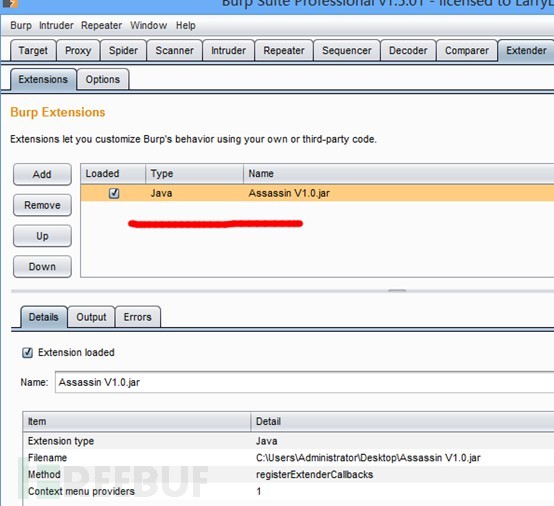Select the Options sub-tab under Extender
The image size is (554, 506).
click(103, 80)
